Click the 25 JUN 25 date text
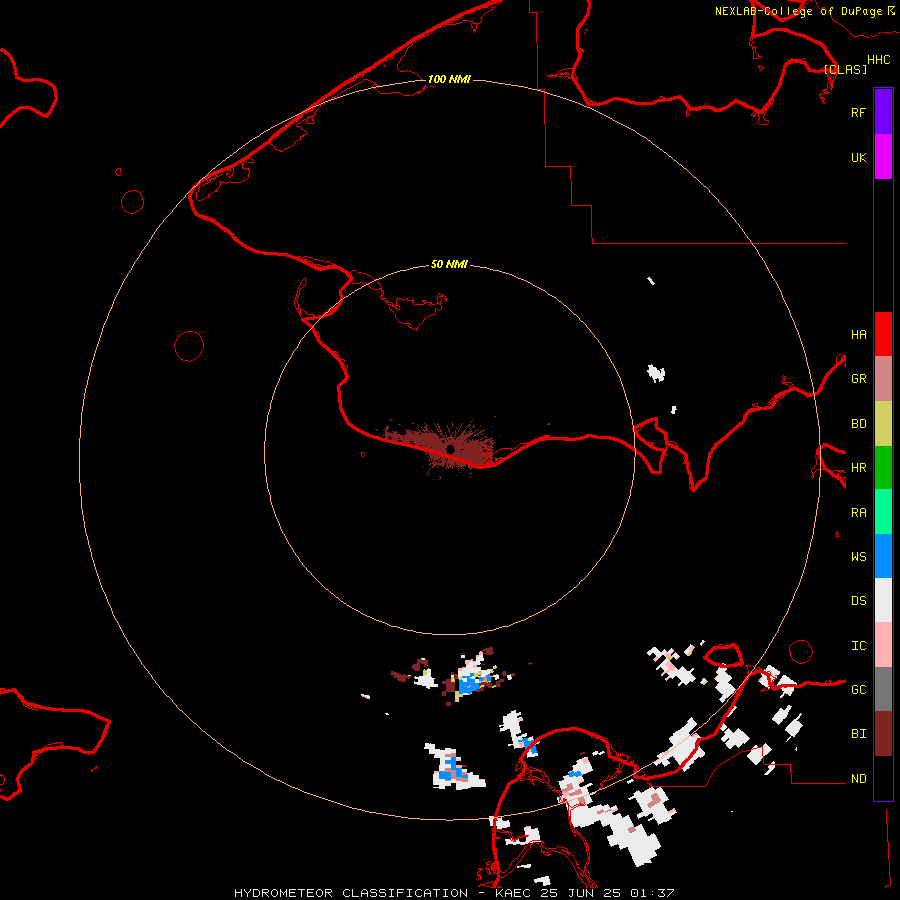Image resolution: width=900 pixels, height=900 pixels. coord(580,893)
